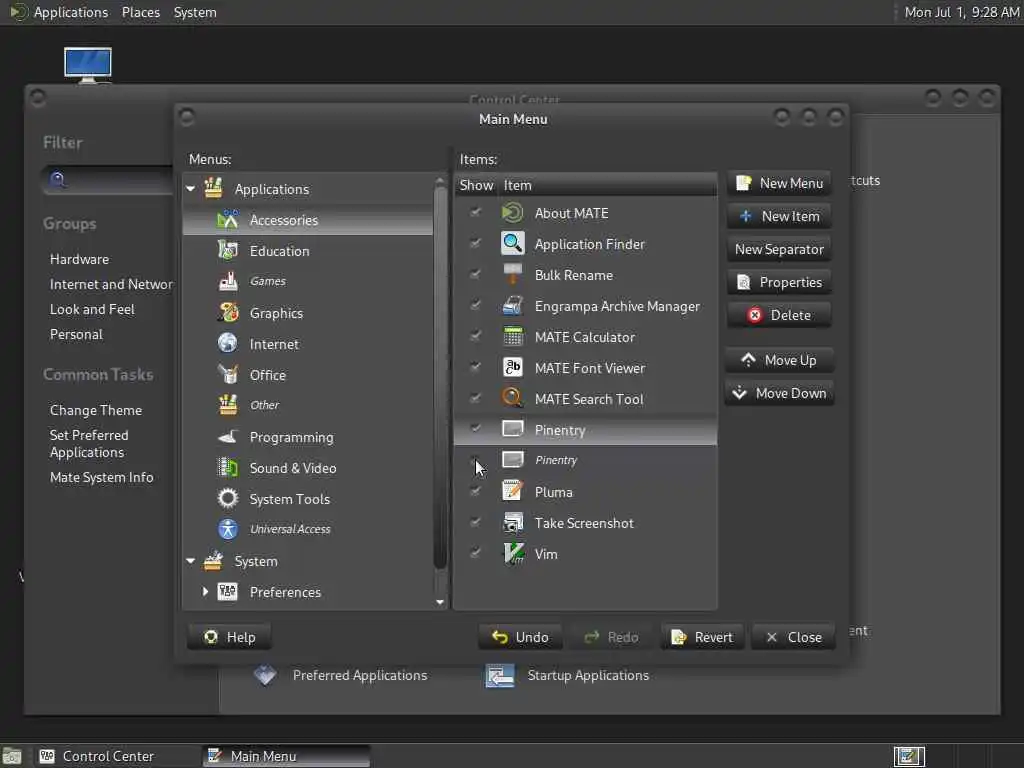Screen dimensions: 1024x768
Task: Click the Item column header
Action: [x=607, y=185]
